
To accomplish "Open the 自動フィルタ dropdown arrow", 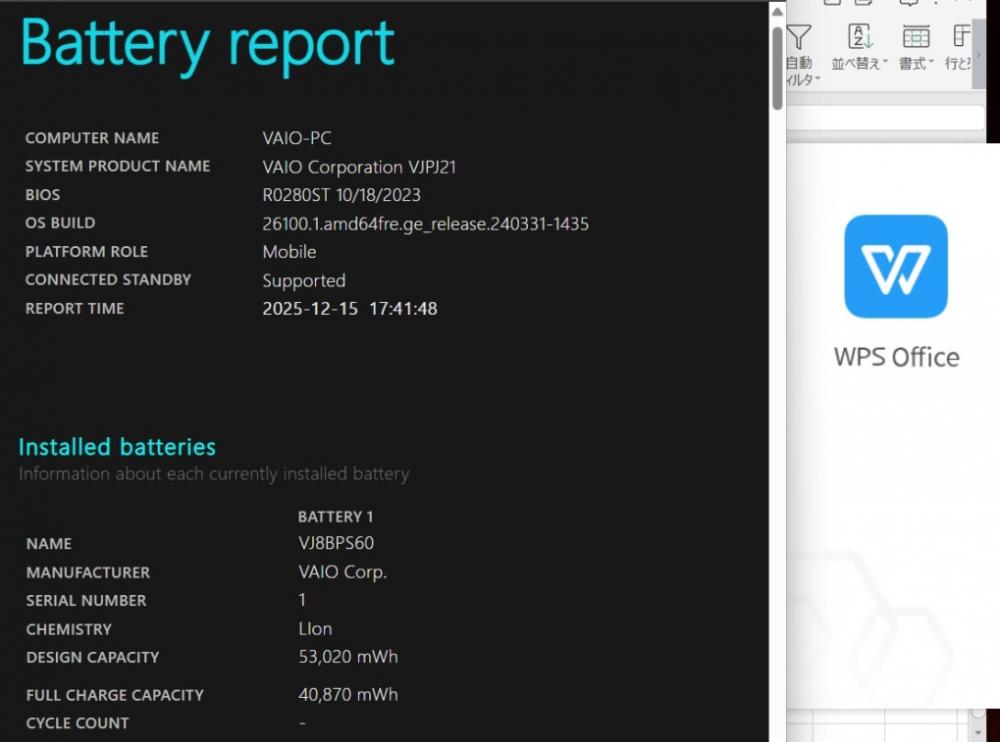I will 818,79.
